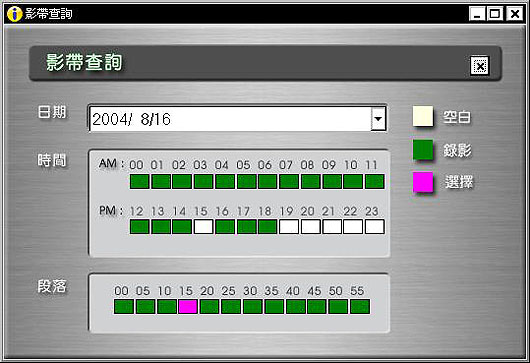This screenshot has width=530, height=363.
Task: Select the AM hour 05 recording block
Action: coord(246,182)
